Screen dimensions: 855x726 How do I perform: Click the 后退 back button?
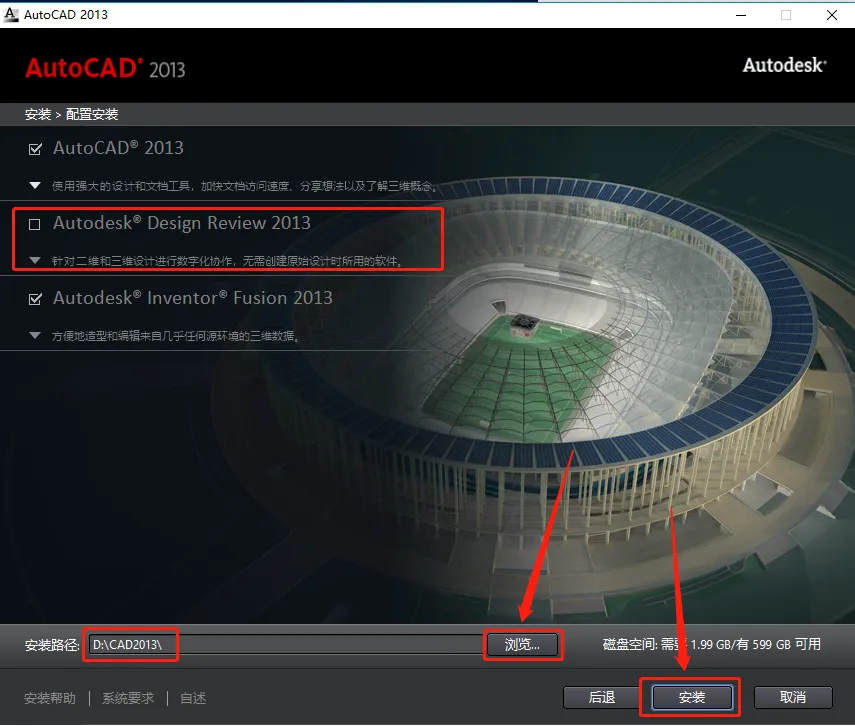(602, 697)
